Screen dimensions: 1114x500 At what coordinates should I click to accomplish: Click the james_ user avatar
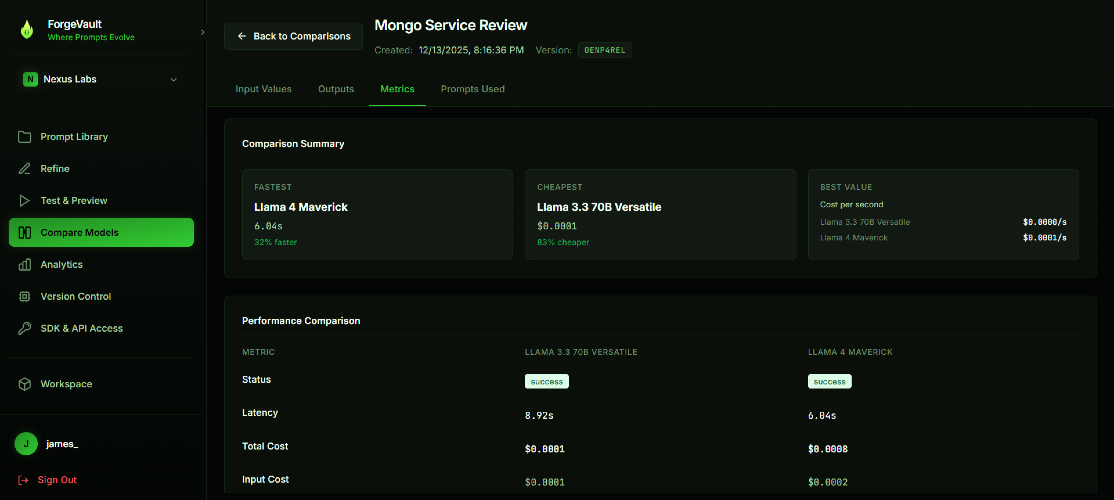point(26,444)
